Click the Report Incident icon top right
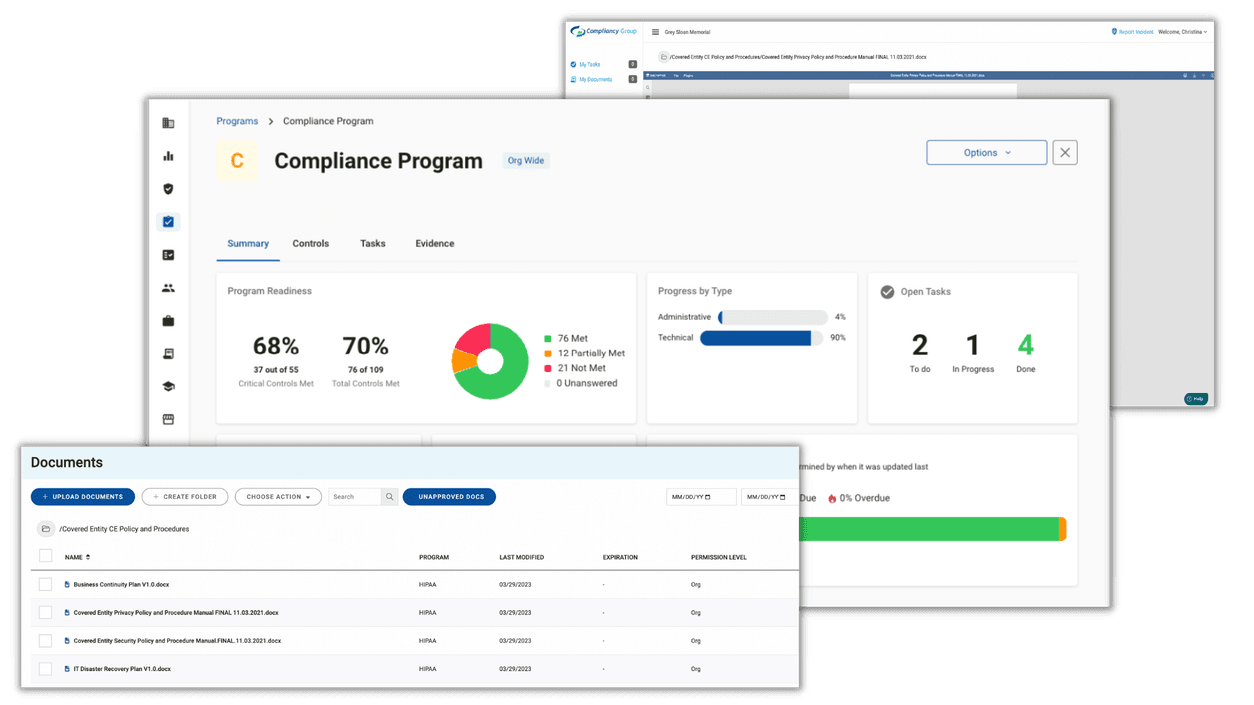Image resolution: width=1254 pixels, height=705 pixels. click(1113, 31)
